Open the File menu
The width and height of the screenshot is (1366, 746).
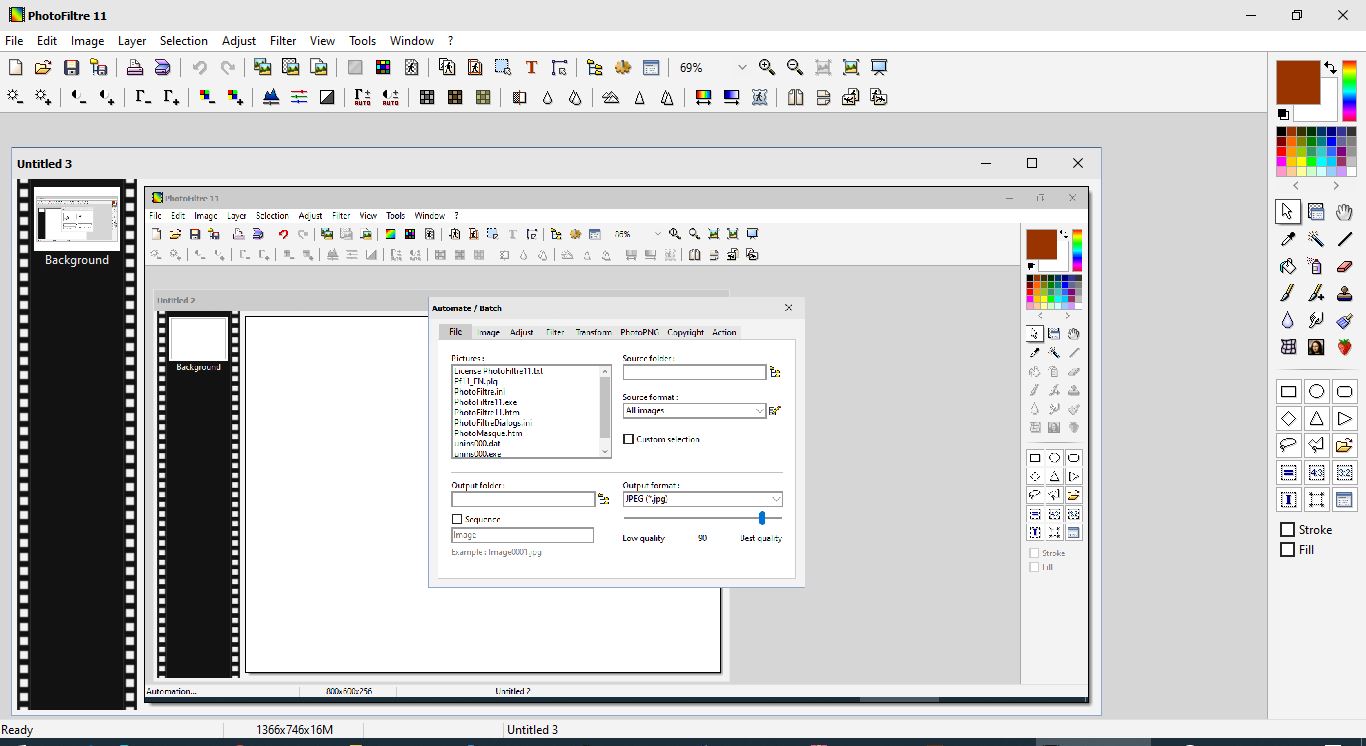pyautogui.click(x=14, y=41)
